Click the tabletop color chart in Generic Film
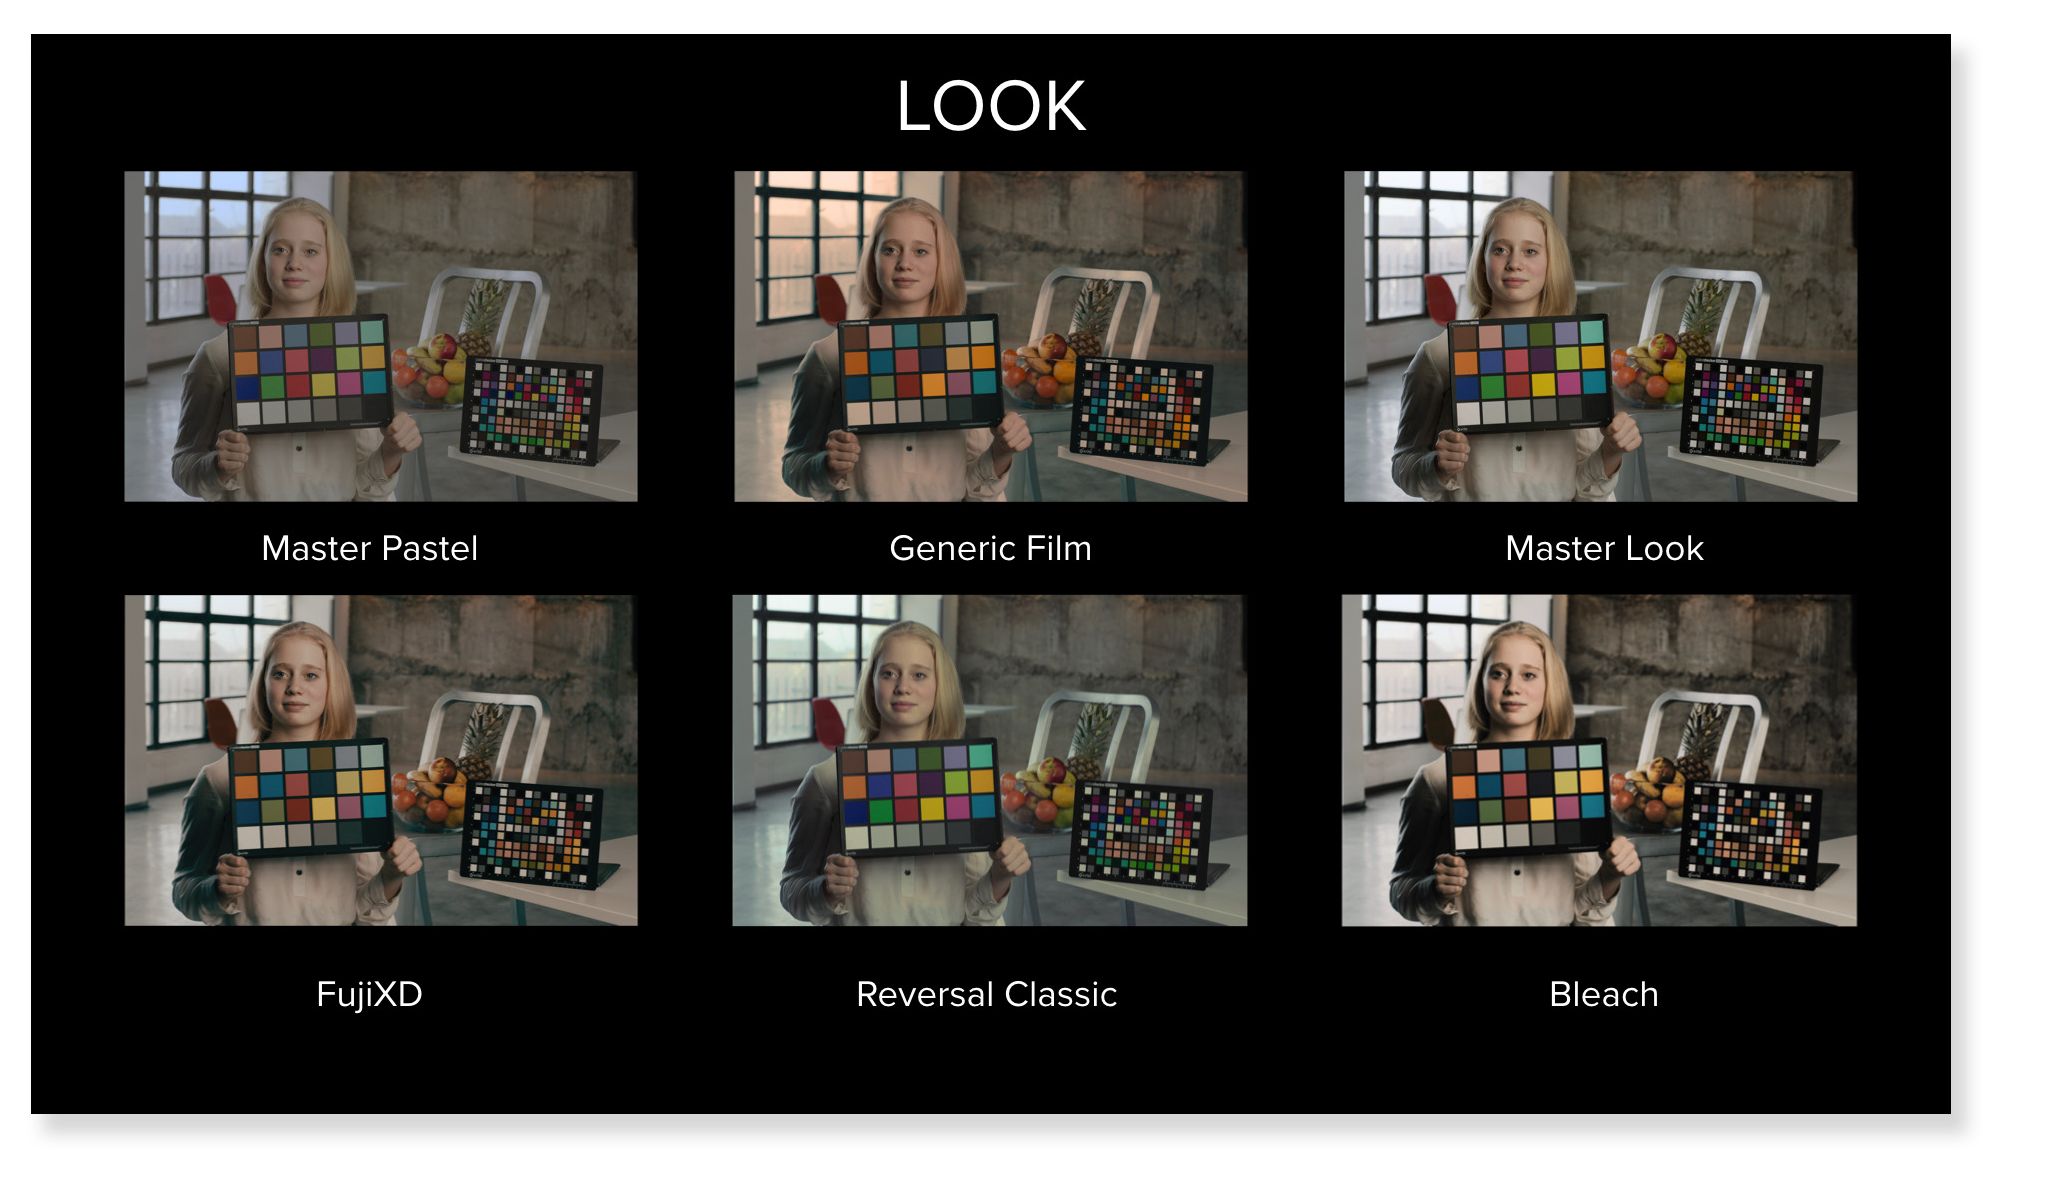This screenshot has width=2055, height=1194. click(x=1140, y=410)
